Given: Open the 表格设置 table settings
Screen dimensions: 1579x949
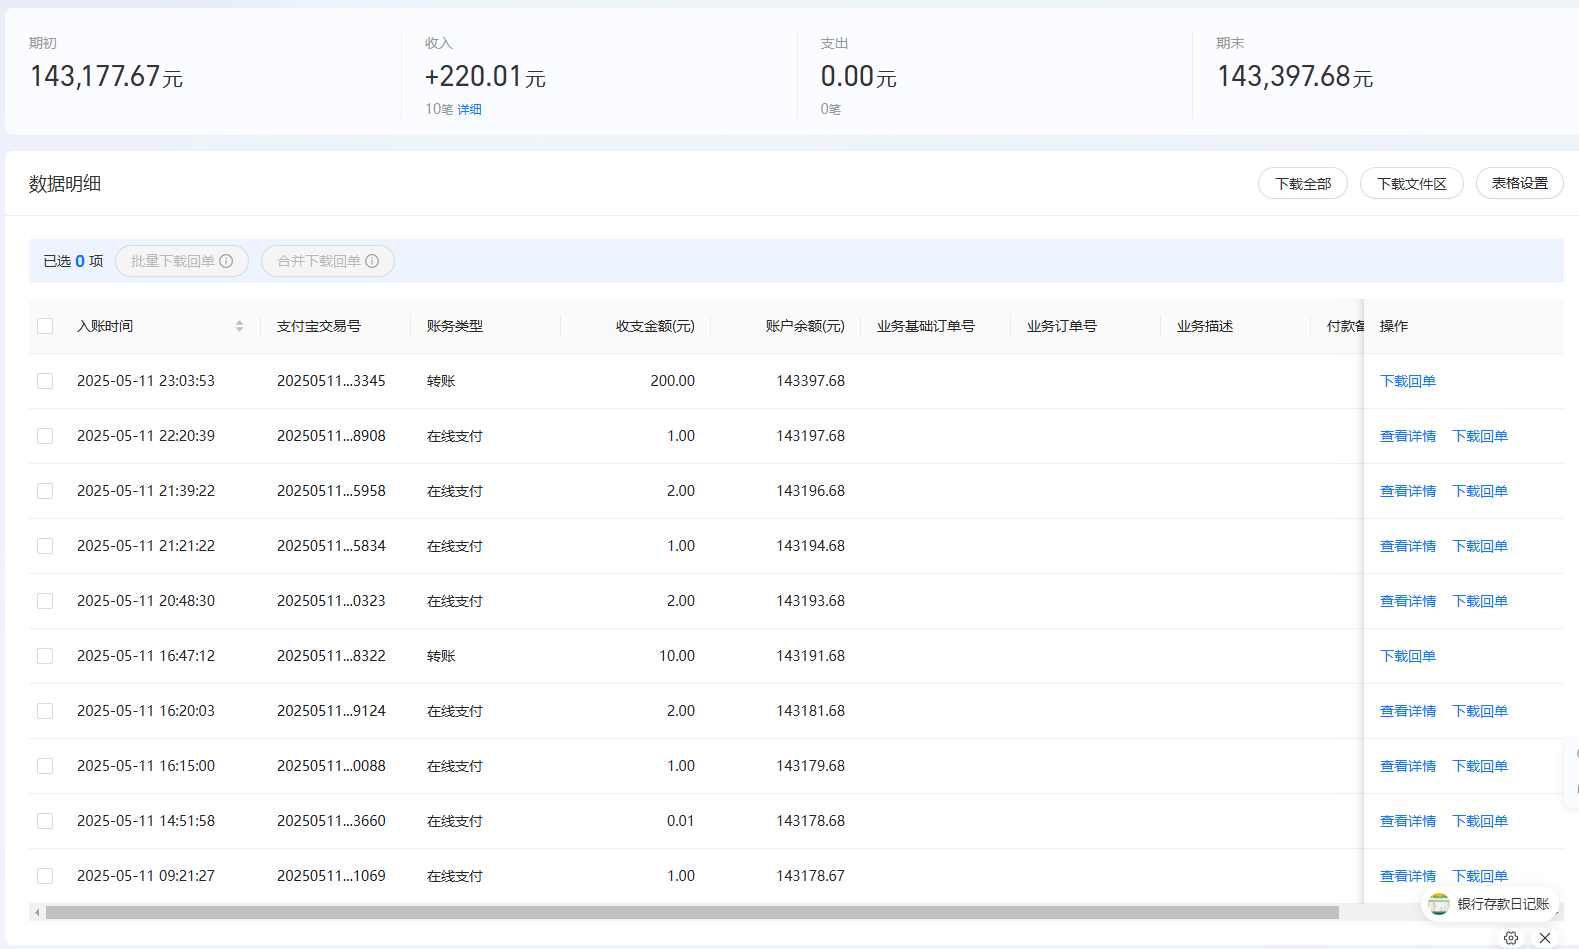Looking at the screenshot, I should (x=1519, y=184).
